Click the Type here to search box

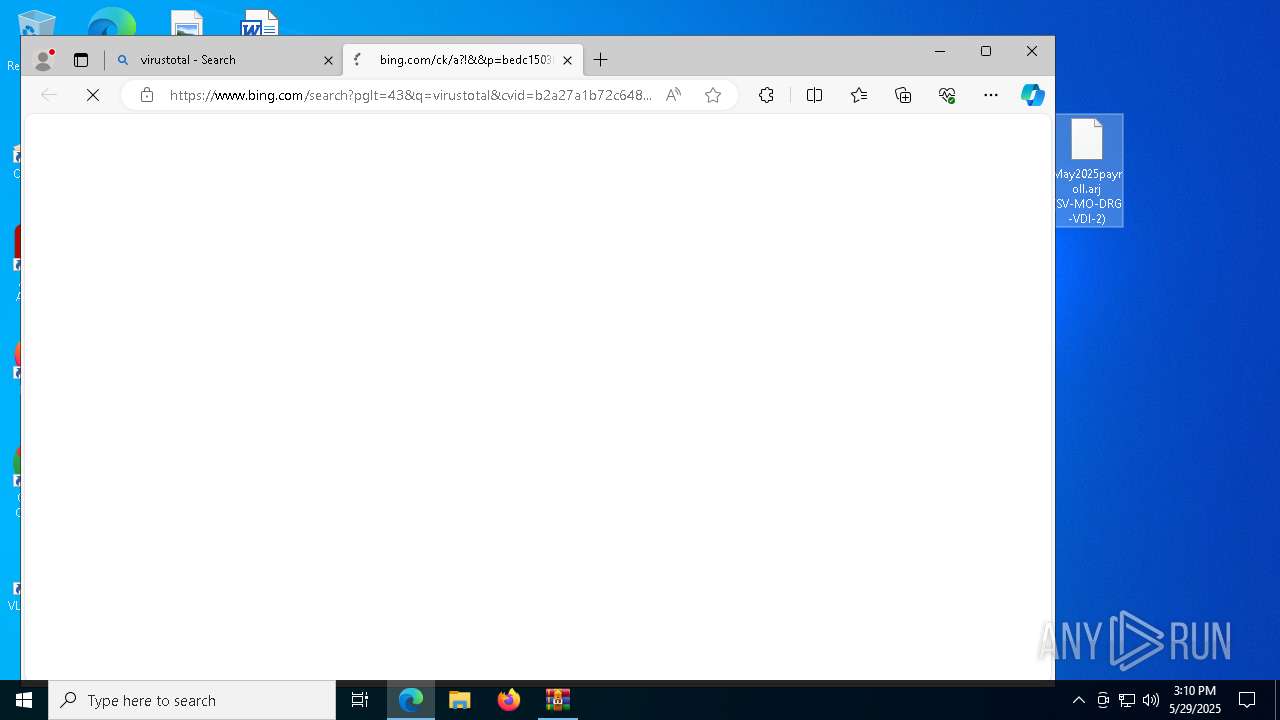pos(192,700)
